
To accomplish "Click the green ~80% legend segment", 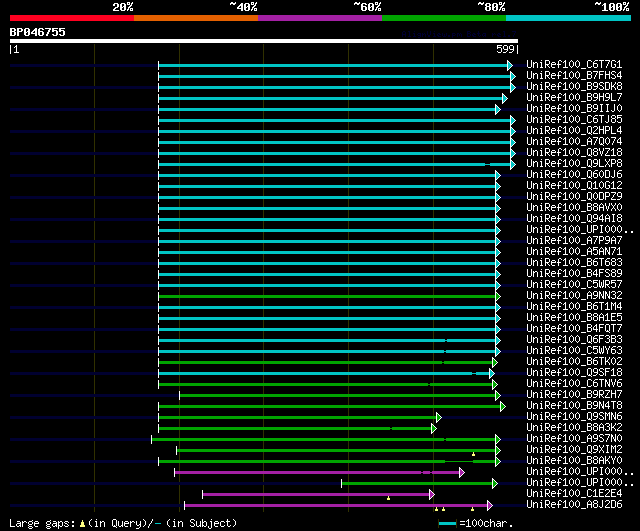I will click(444, 18).
